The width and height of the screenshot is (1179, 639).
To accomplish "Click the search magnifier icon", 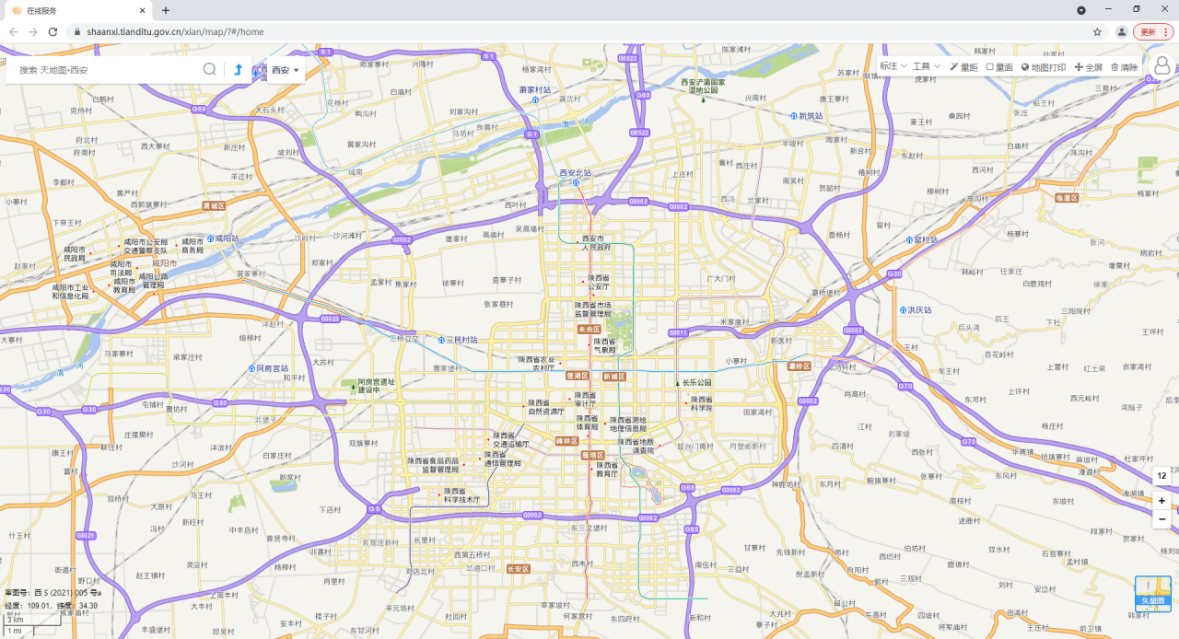I will pos(210,69).
